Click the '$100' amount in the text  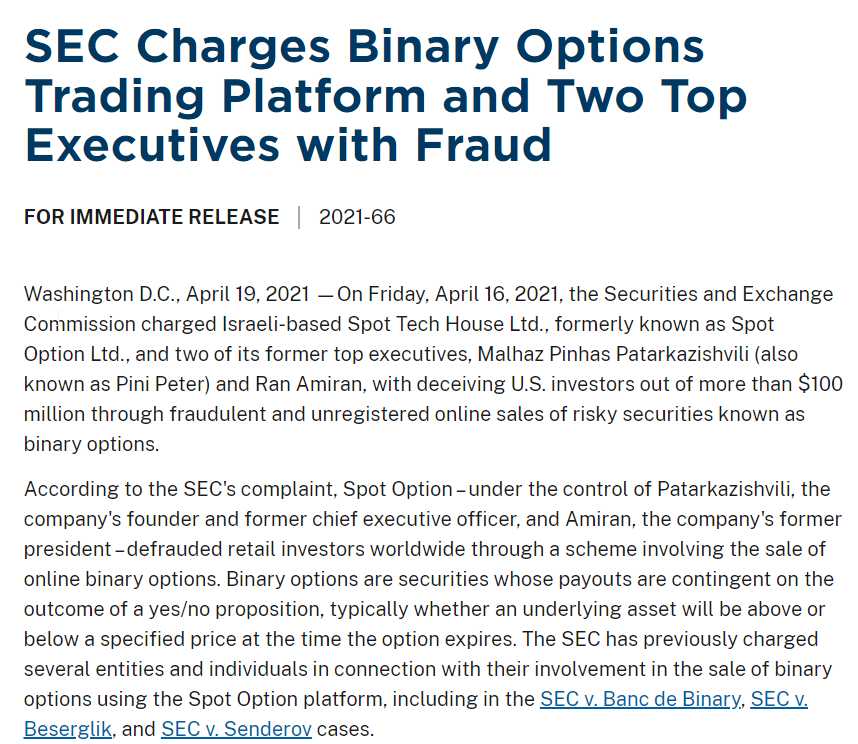point(820,384)
